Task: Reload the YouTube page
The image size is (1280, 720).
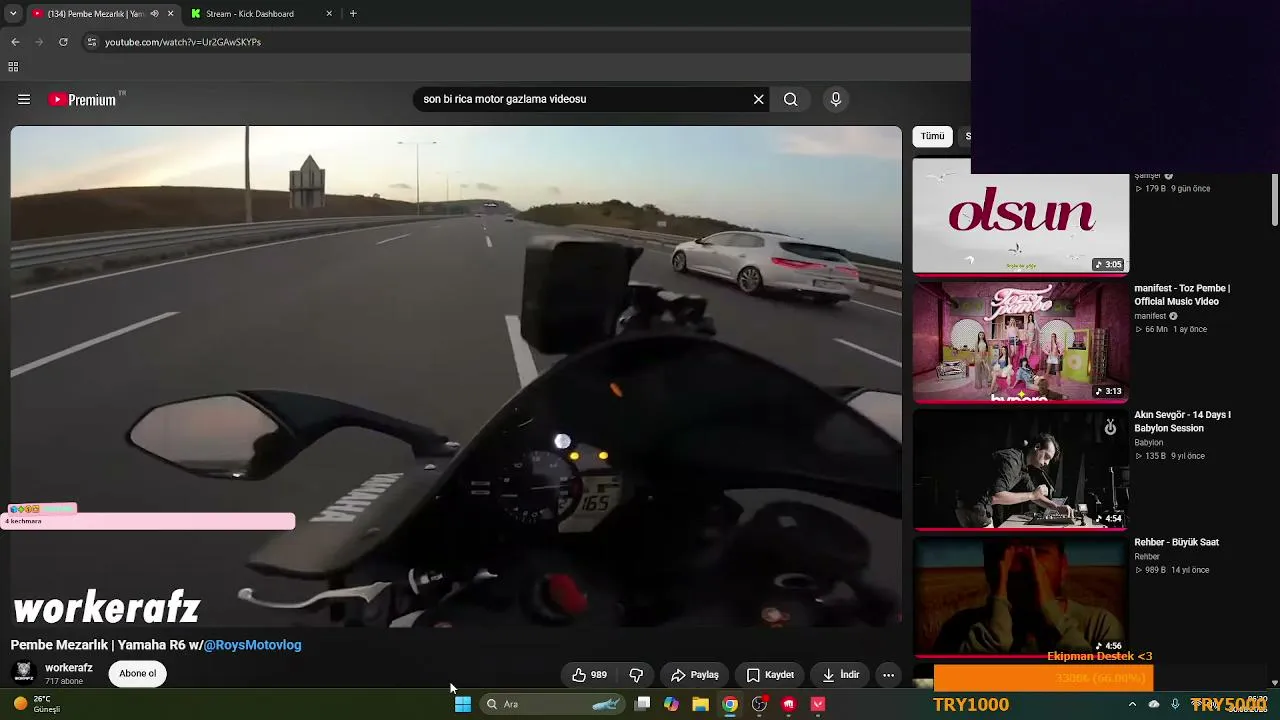Action: click(x=63, y=42)
